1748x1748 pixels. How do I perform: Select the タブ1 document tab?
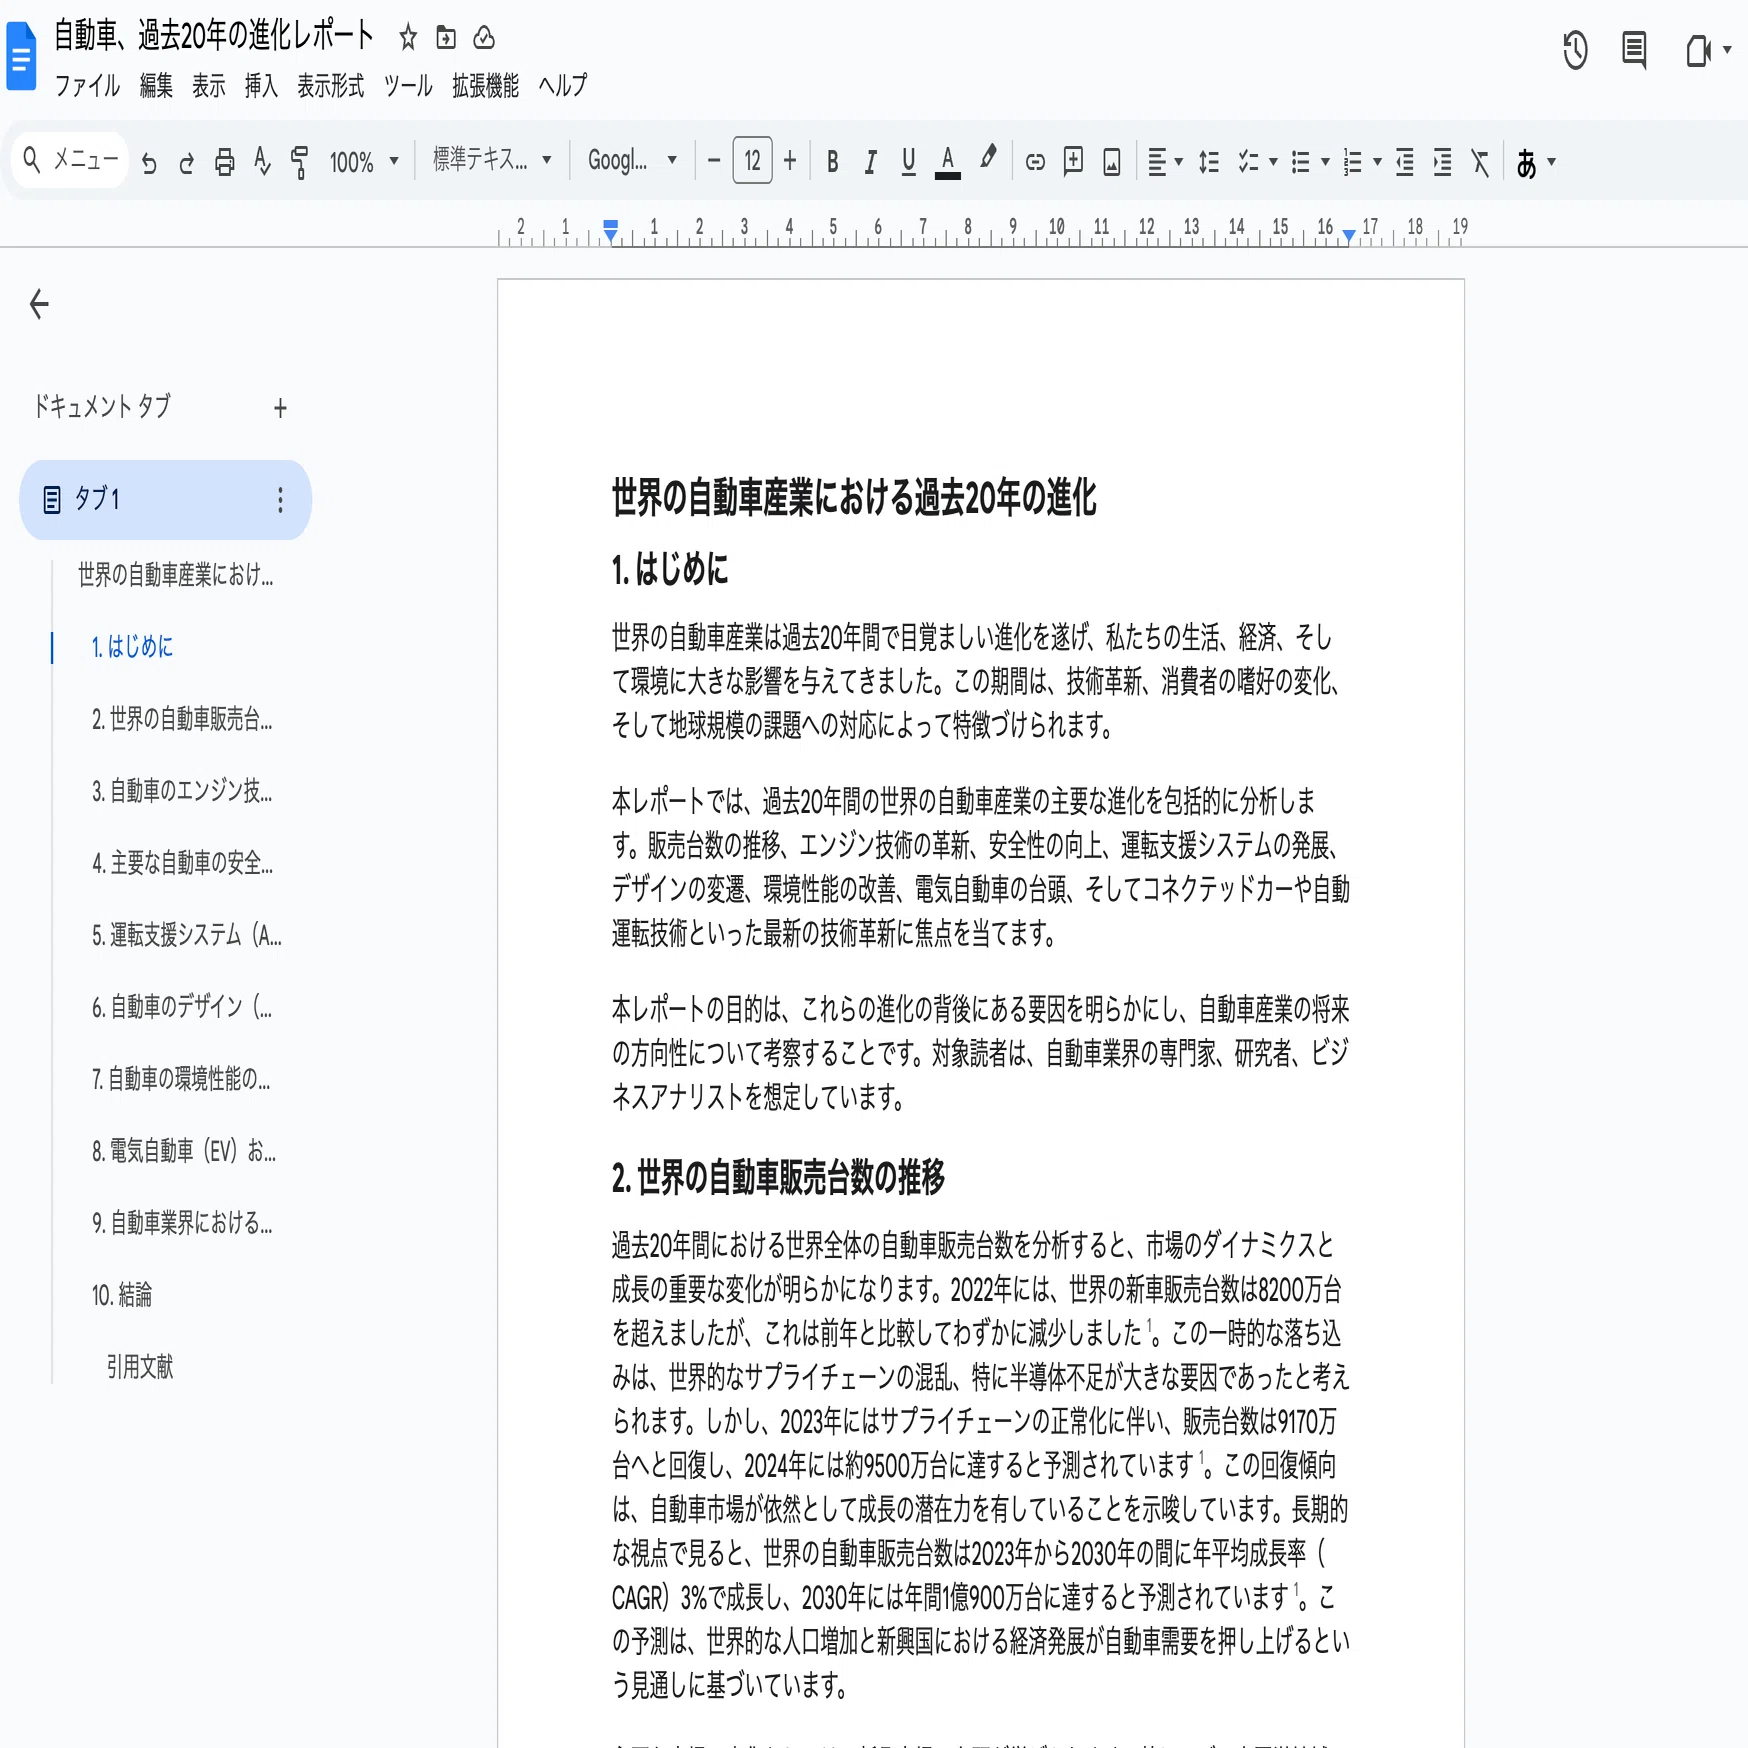coord(165,500)
